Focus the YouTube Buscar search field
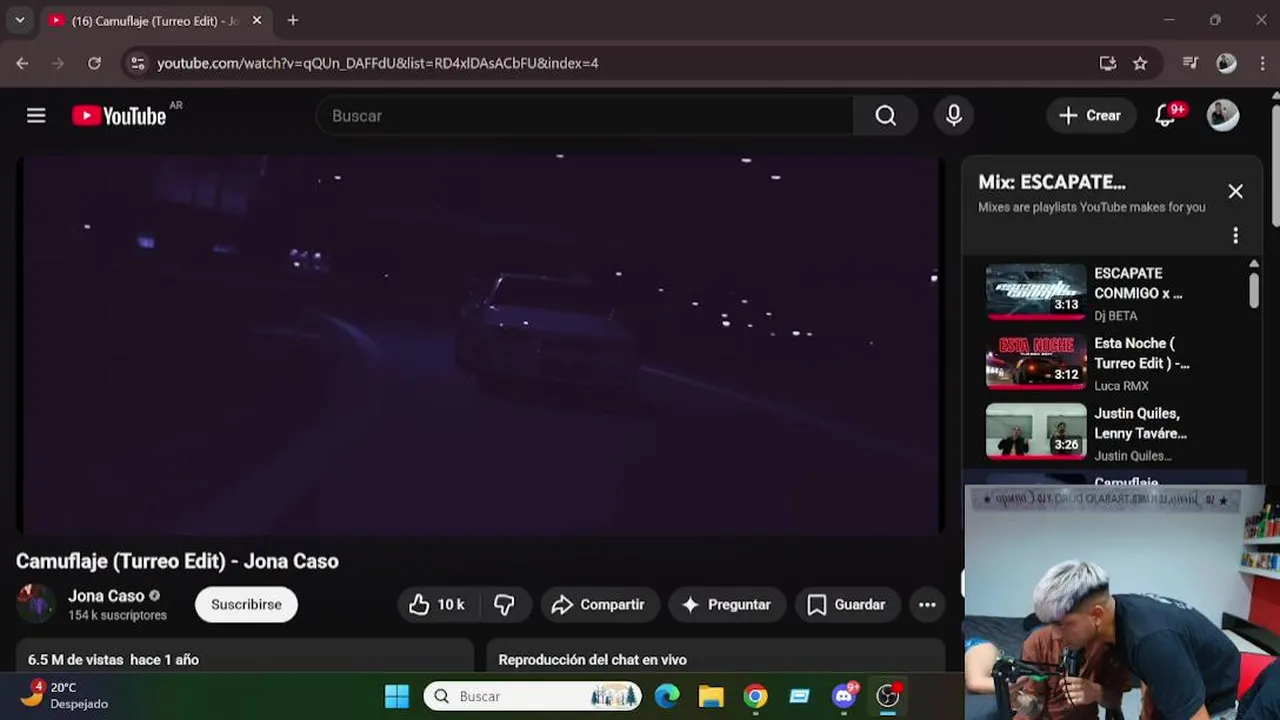 coord(585,116)
